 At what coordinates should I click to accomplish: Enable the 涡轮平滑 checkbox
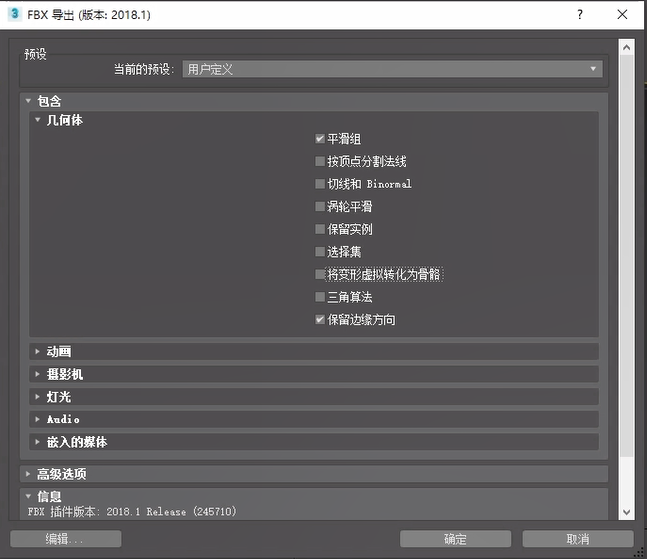320,207
